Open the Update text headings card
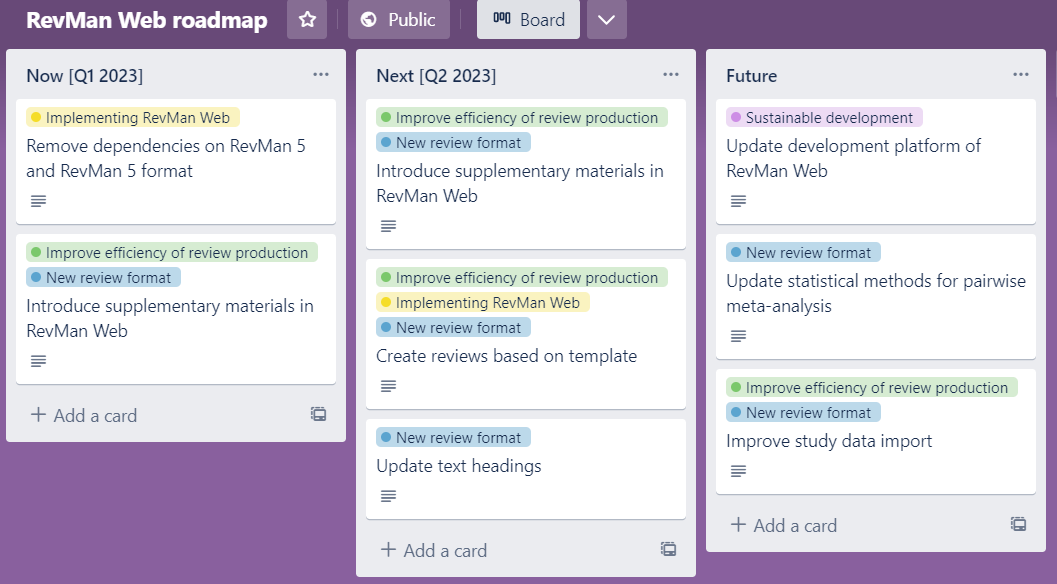The height and width of the screenshot is (584, 1057). [458, 466]
